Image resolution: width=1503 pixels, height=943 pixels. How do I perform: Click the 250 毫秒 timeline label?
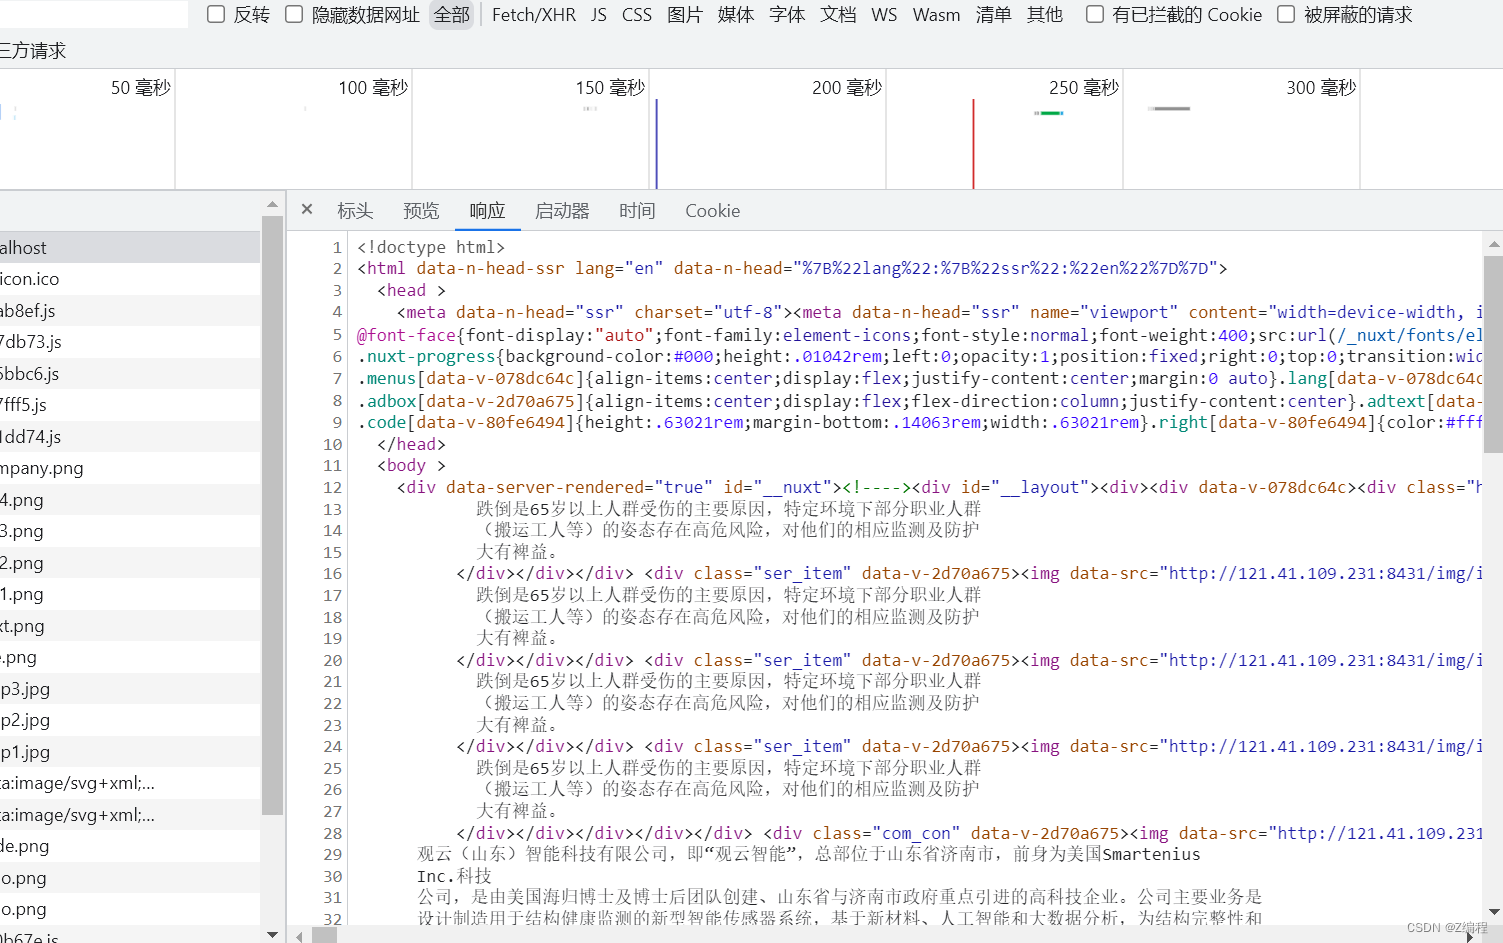(1084, 88)
